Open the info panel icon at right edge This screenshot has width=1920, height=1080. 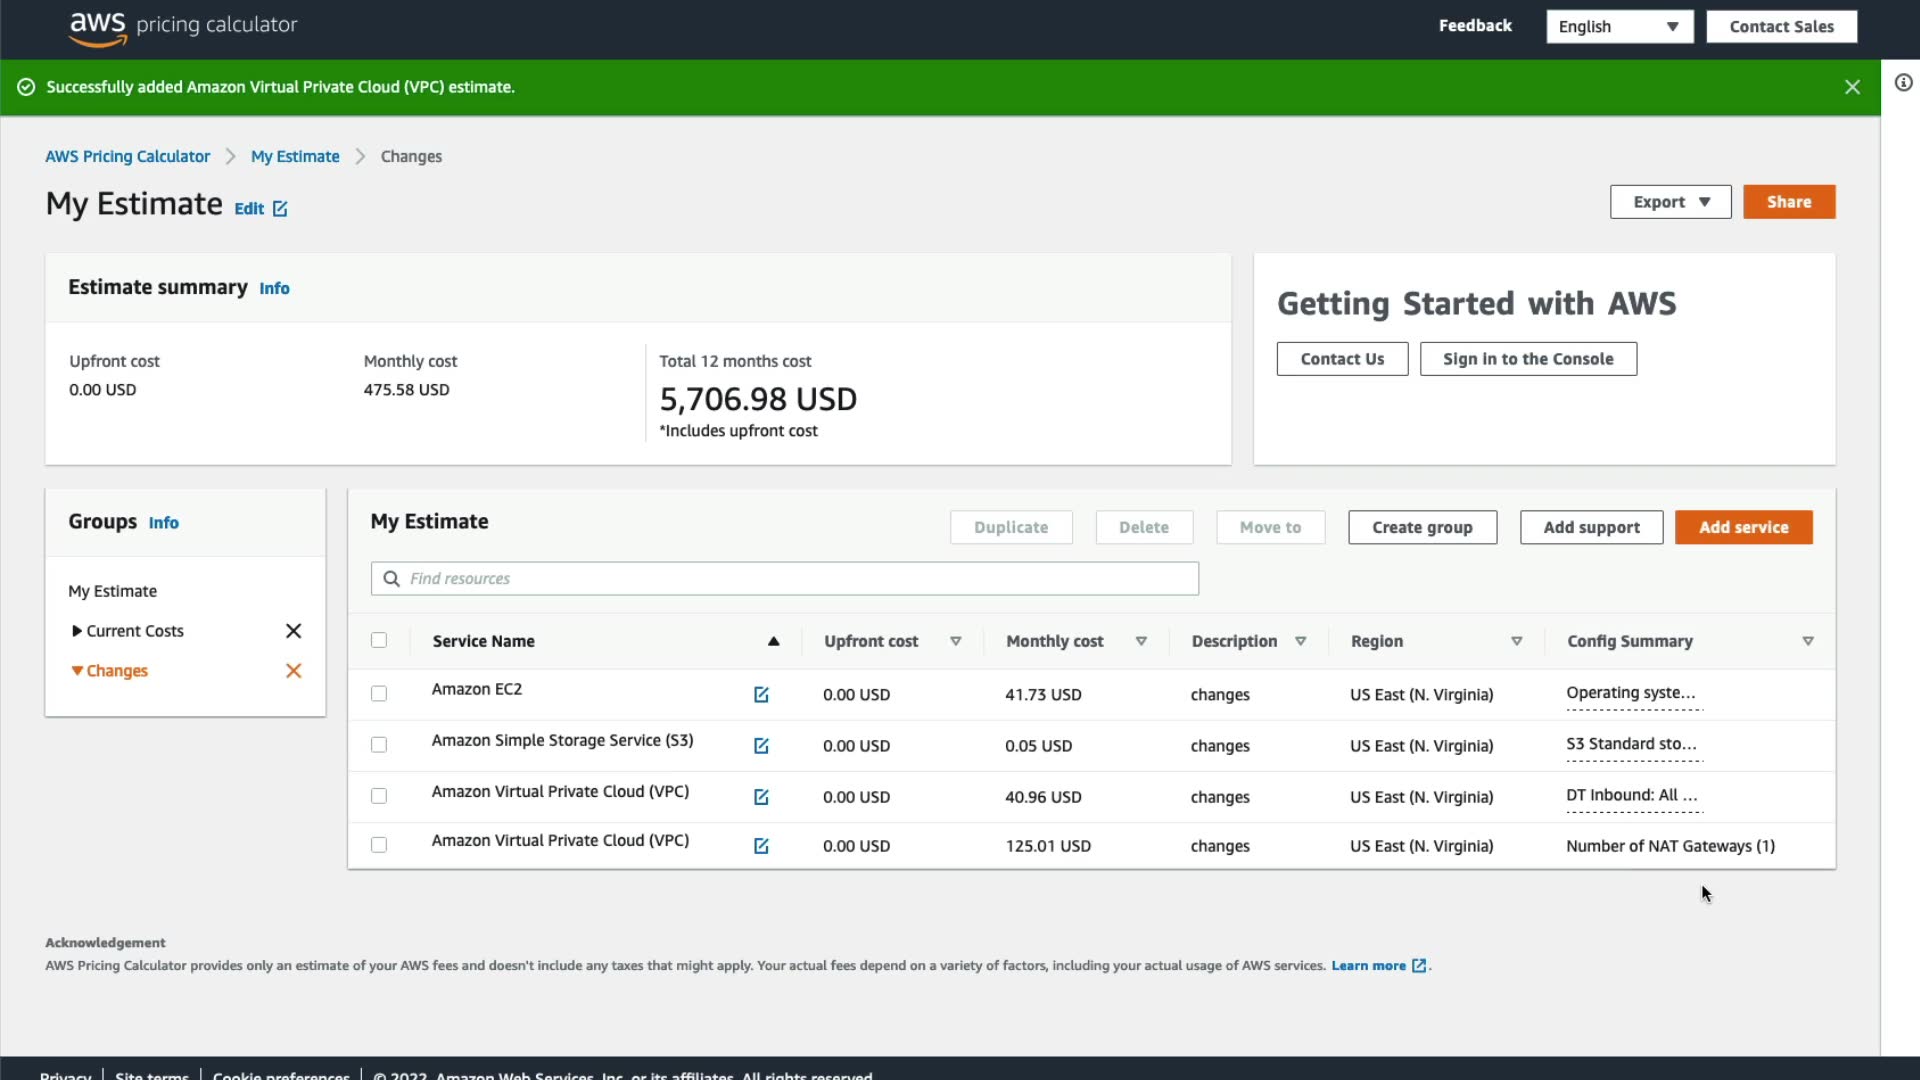1903,83
